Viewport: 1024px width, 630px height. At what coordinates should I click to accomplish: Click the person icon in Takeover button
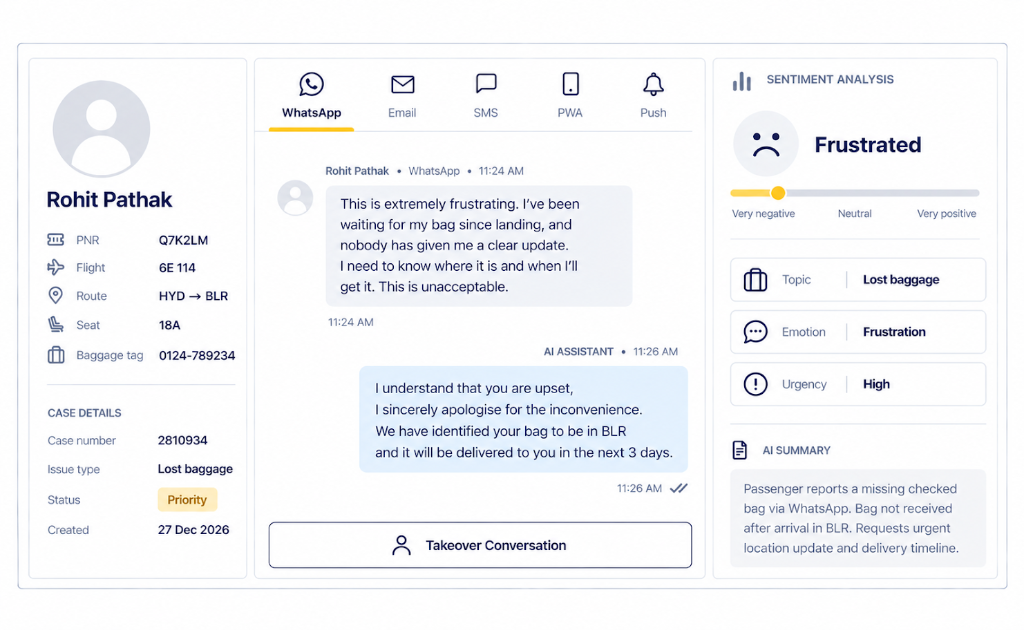click(x=401, y=545)
